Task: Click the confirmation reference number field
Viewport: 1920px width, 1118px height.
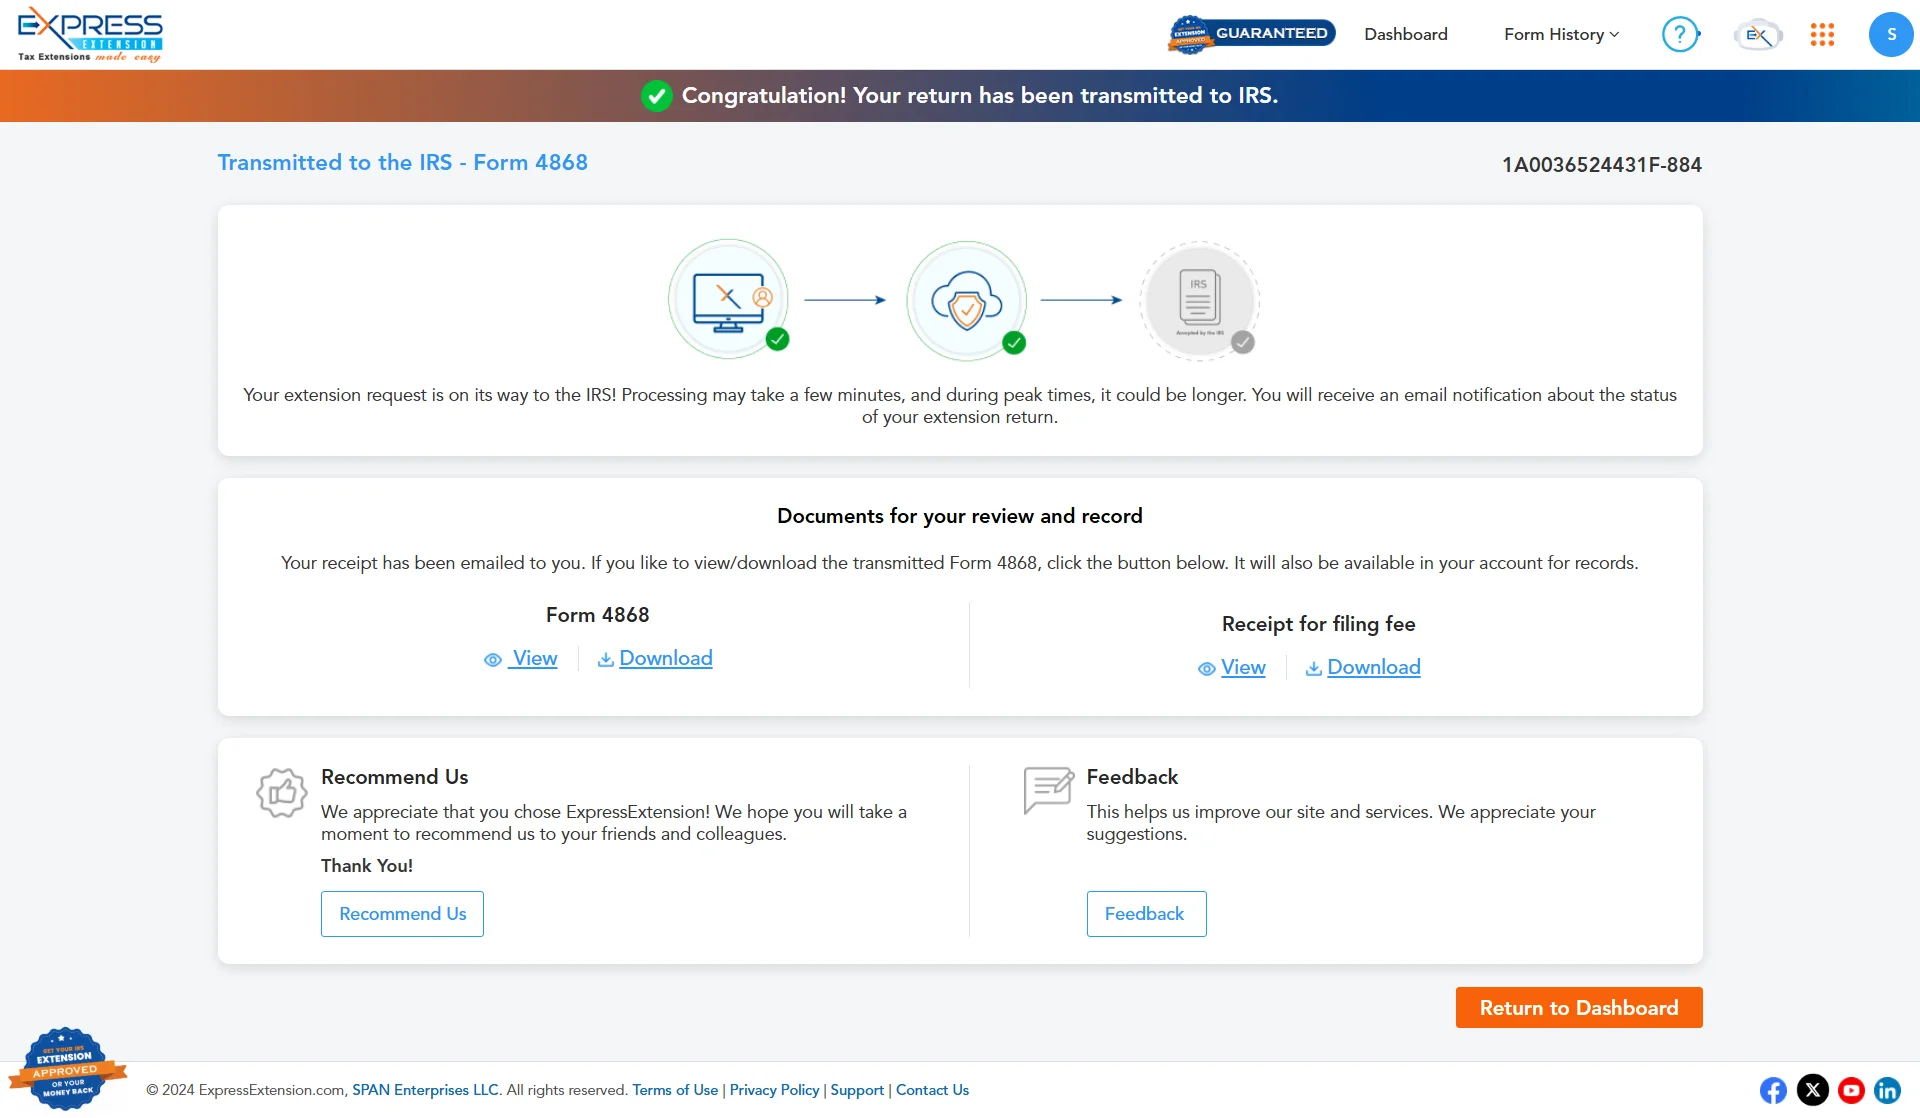Action: pyautogui.click(x=1601, y=165)
